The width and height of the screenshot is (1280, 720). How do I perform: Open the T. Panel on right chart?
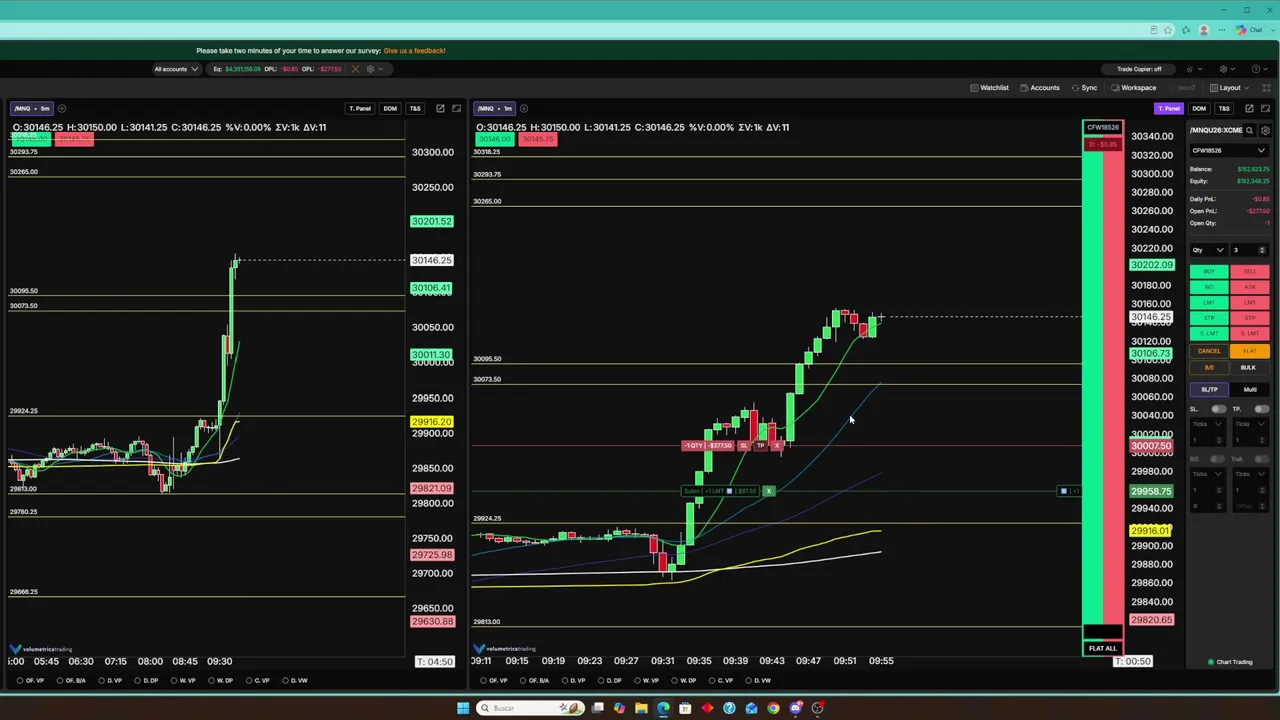(x=1168, y=108)
